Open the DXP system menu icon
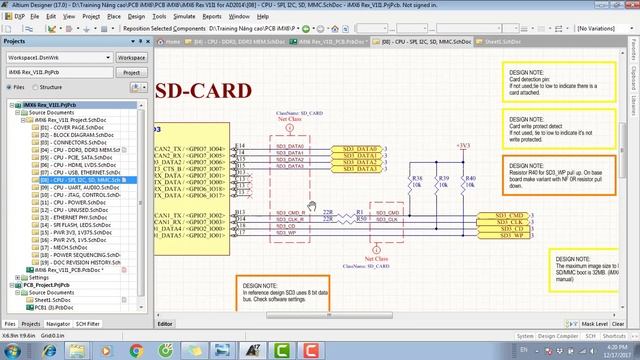Viewport: 640px width, 360px height. tap(8, 17)
